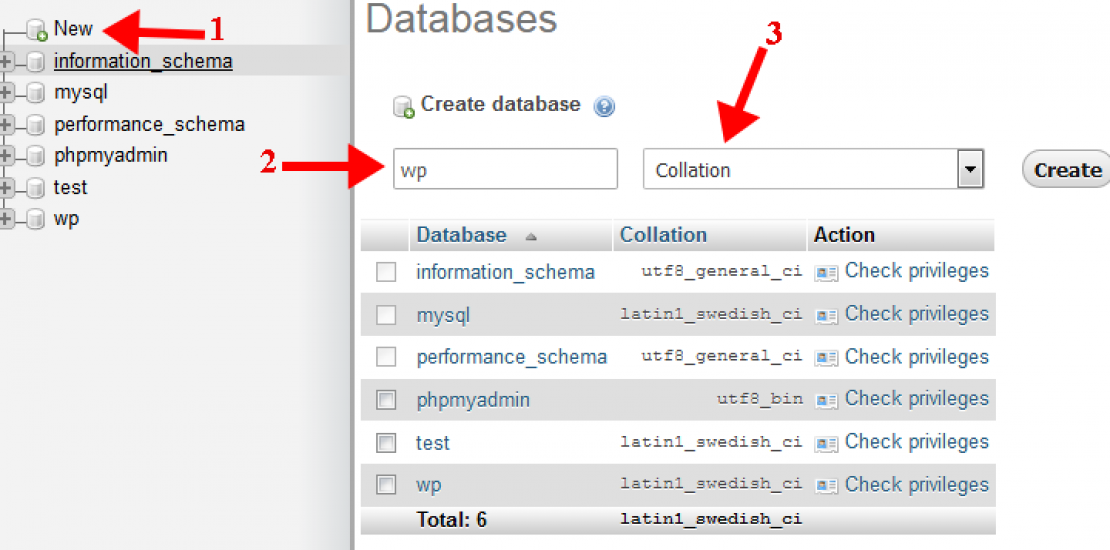Click the Check privileges icon for information_schema
The image size is (1110, 550).
tap(826, 272)
